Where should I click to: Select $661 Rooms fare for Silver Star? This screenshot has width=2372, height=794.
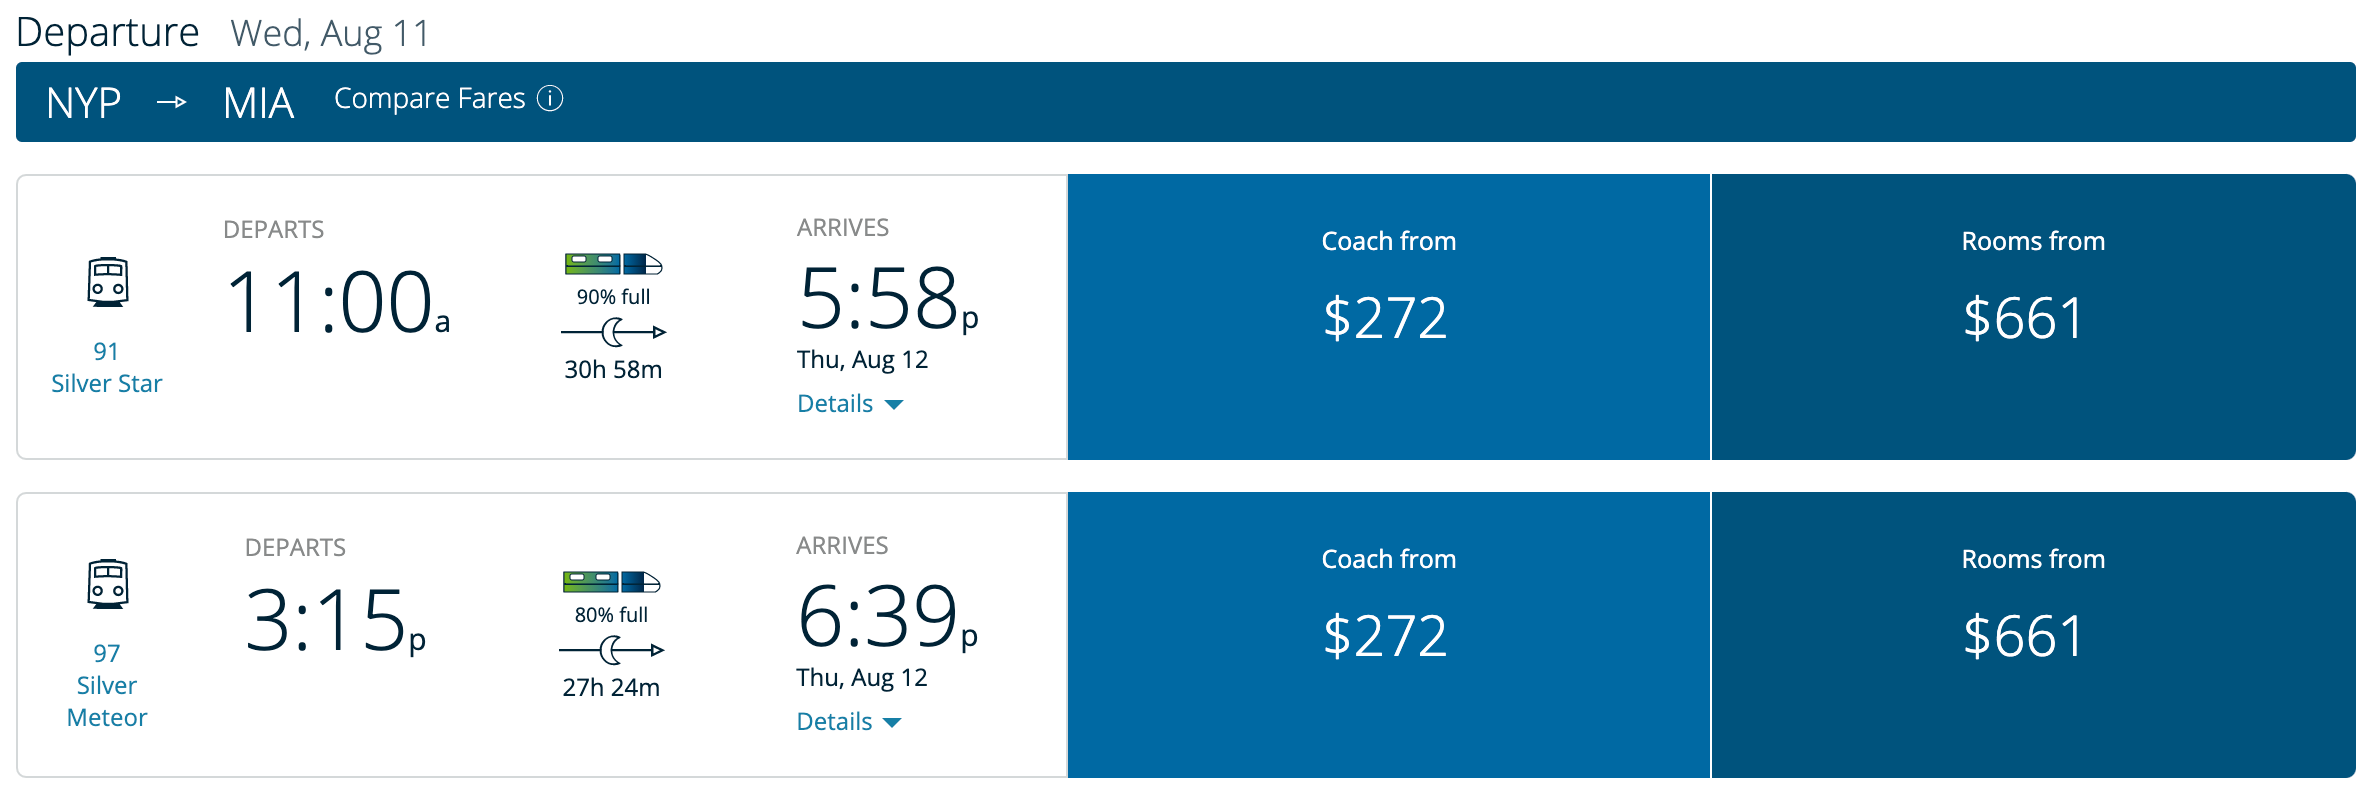pyautogui.click(x=2032, y=317)
